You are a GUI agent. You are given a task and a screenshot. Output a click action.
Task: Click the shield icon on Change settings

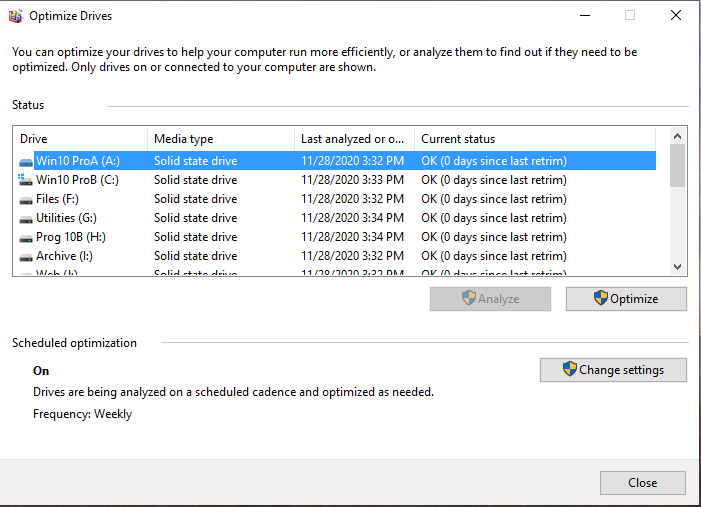(x=569, y=369)
